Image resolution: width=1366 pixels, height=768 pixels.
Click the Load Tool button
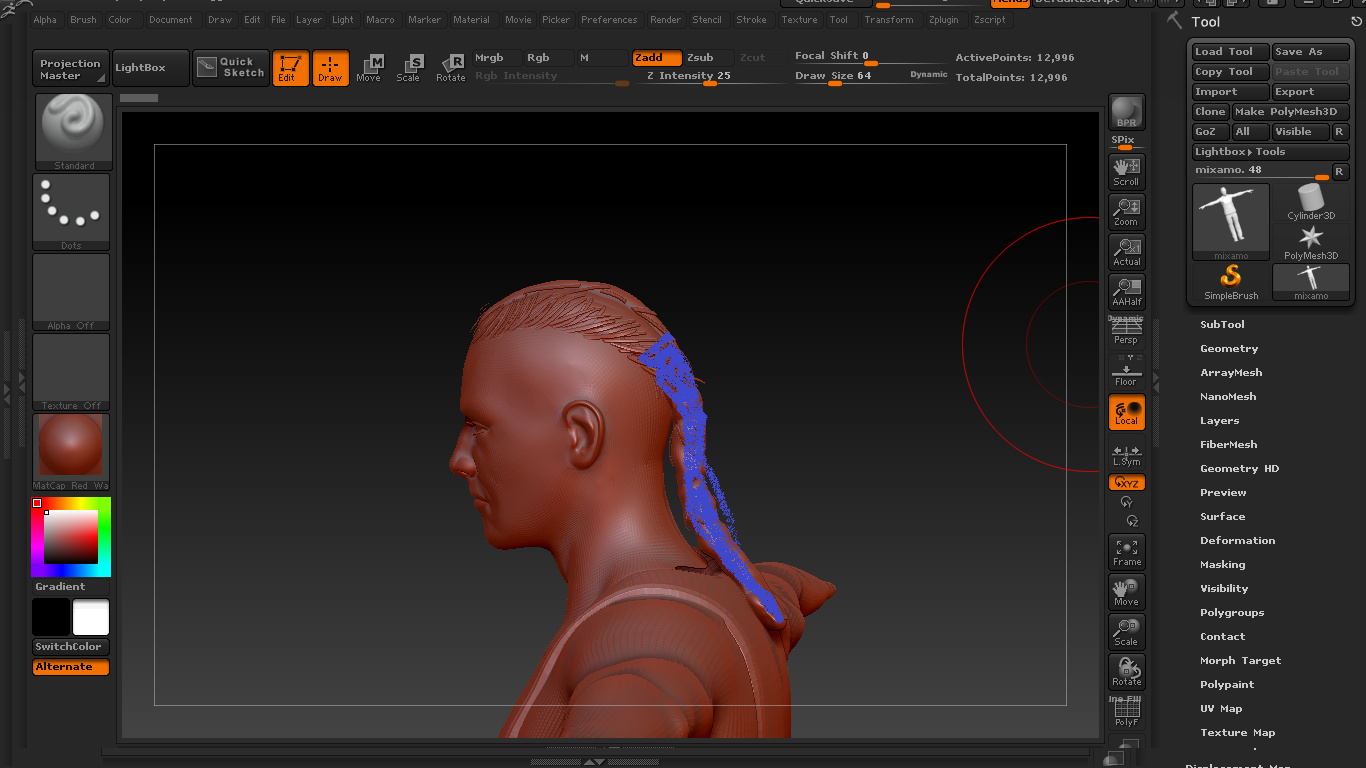pos(1230,52)
